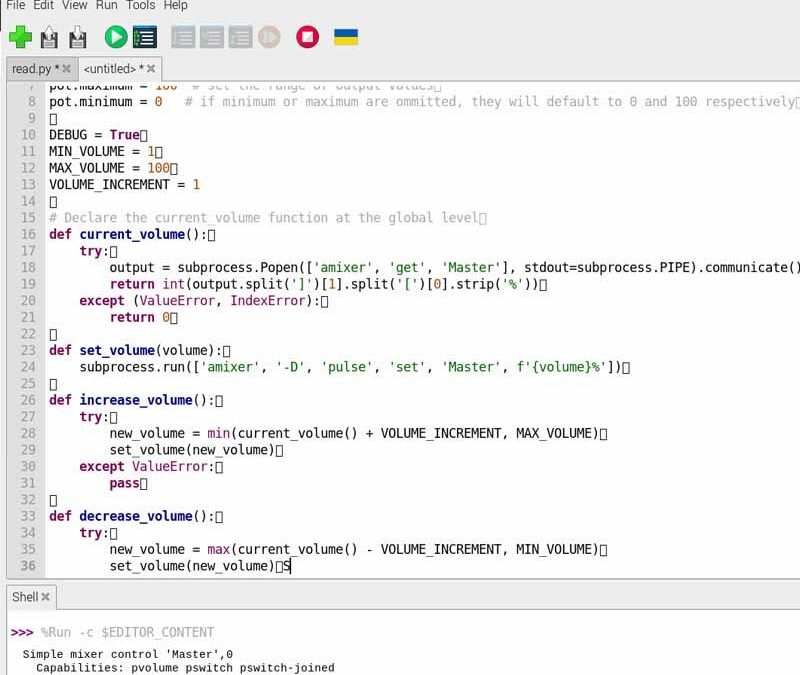The image size is (800, 675).
Task: Open the Help menu
Action: (176, 5)
